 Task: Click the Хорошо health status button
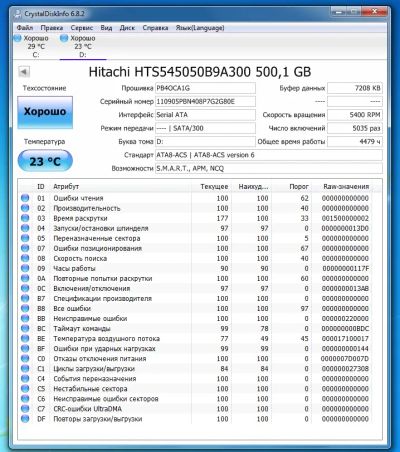[45, 112]
